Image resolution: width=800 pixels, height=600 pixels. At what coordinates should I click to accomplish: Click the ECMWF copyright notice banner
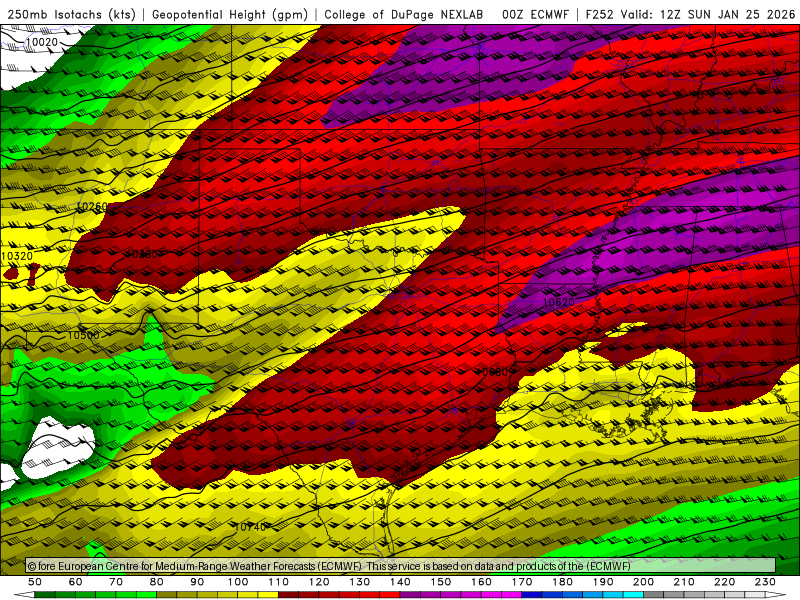[401, 566]
